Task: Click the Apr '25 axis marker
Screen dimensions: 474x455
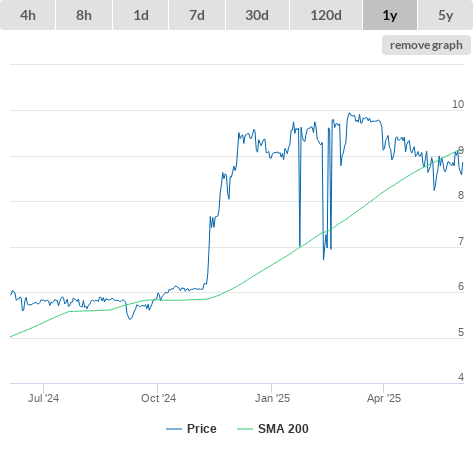Action: pos(384,398)
